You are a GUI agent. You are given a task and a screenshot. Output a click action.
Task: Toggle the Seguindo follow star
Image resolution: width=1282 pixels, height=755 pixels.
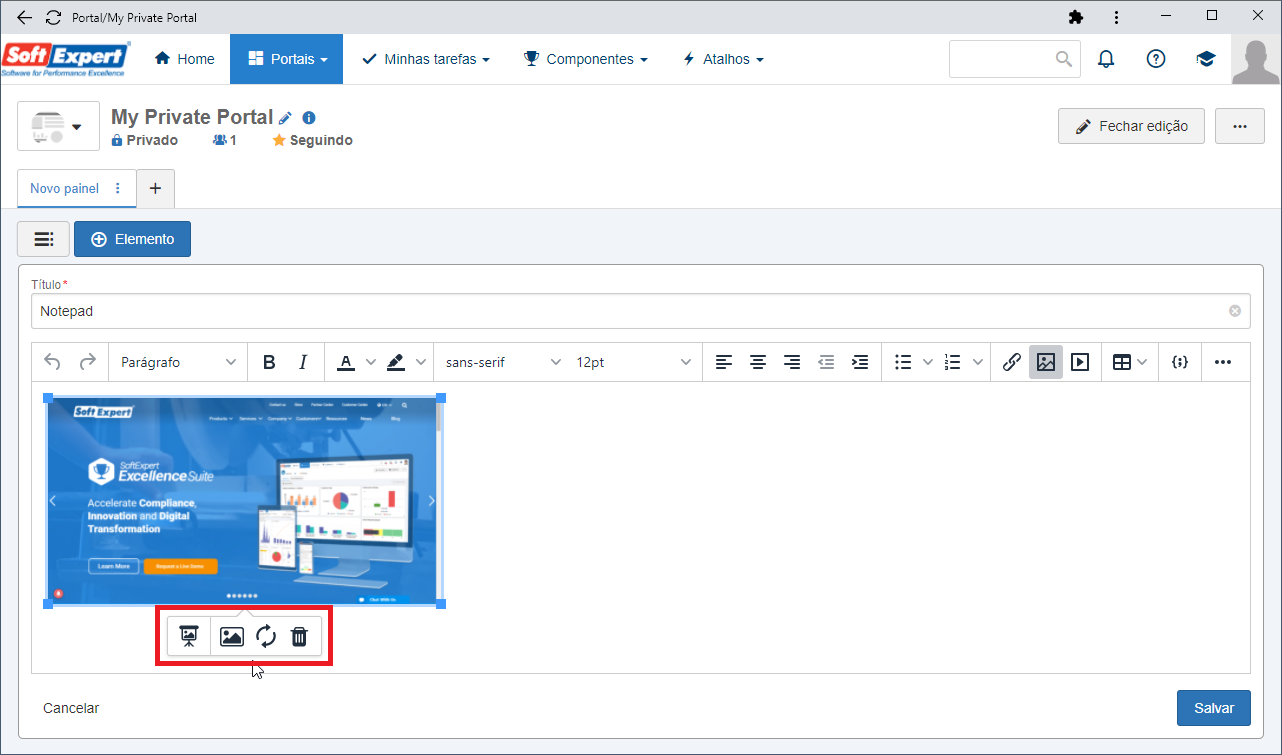point(279,140)
